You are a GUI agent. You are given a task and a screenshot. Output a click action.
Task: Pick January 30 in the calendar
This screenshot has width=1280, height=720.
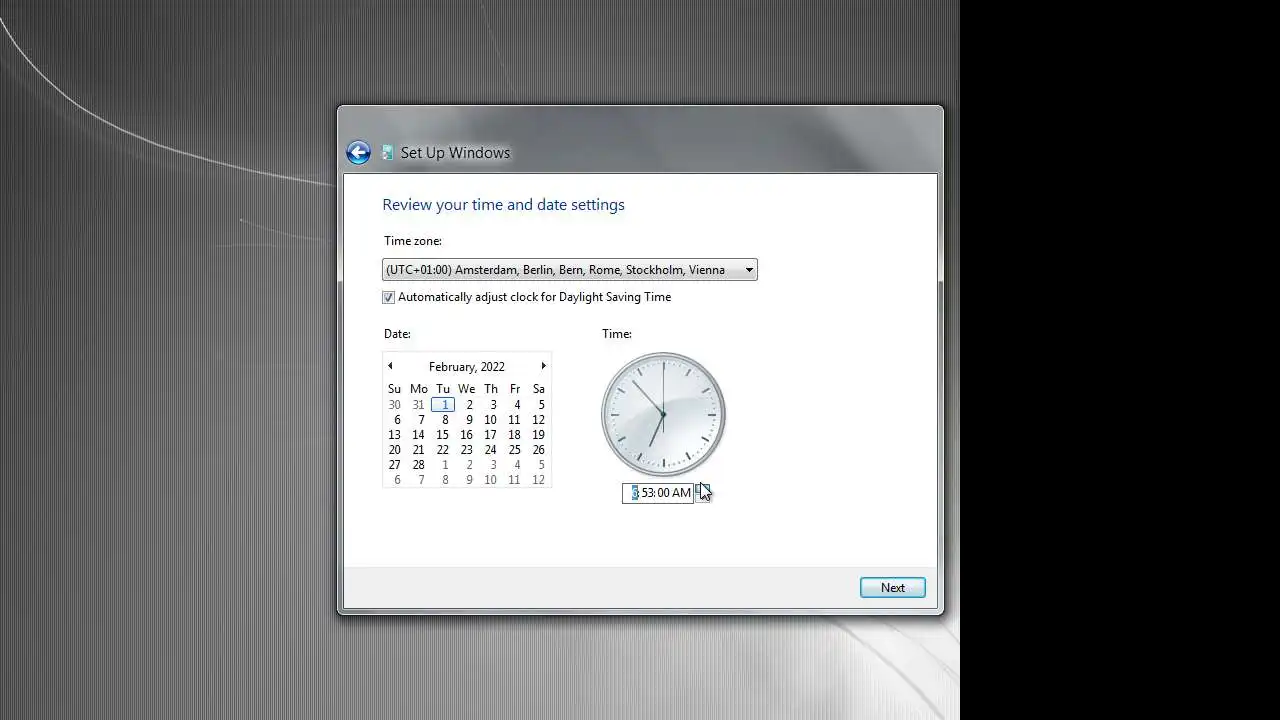pyautogui.click(x=395, y=405)
